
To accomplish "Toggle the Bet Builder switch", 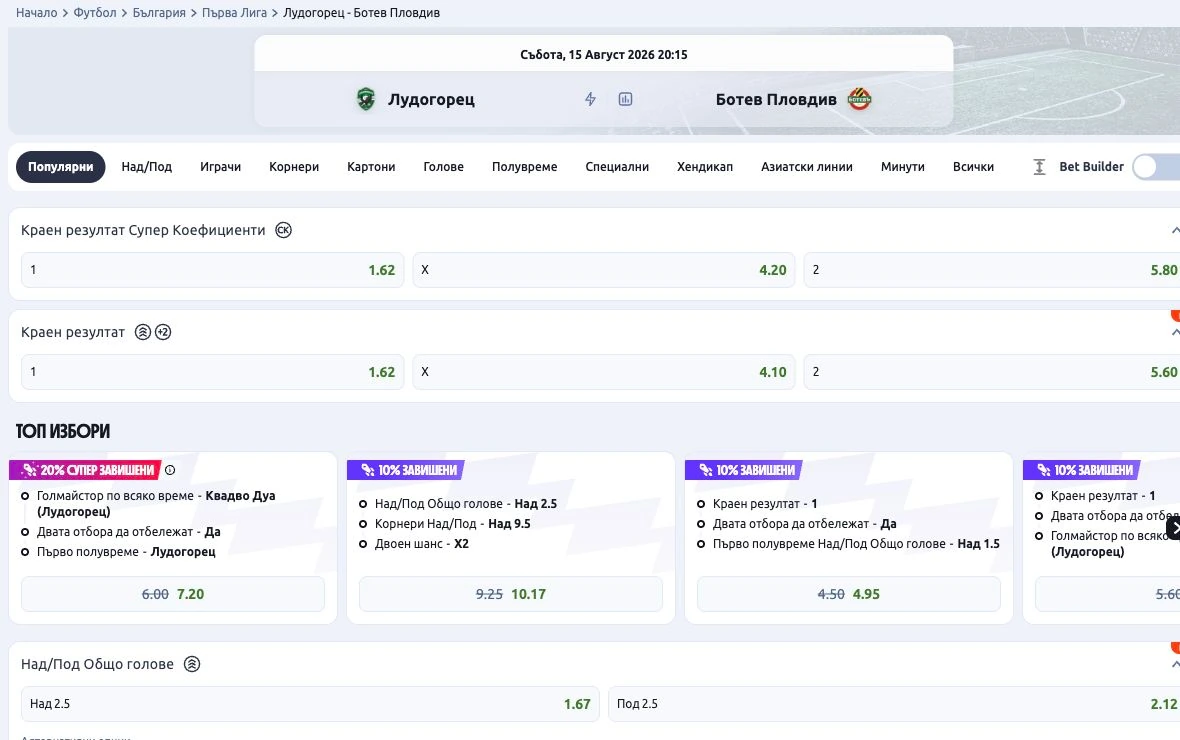I will tap(1156, 167).
